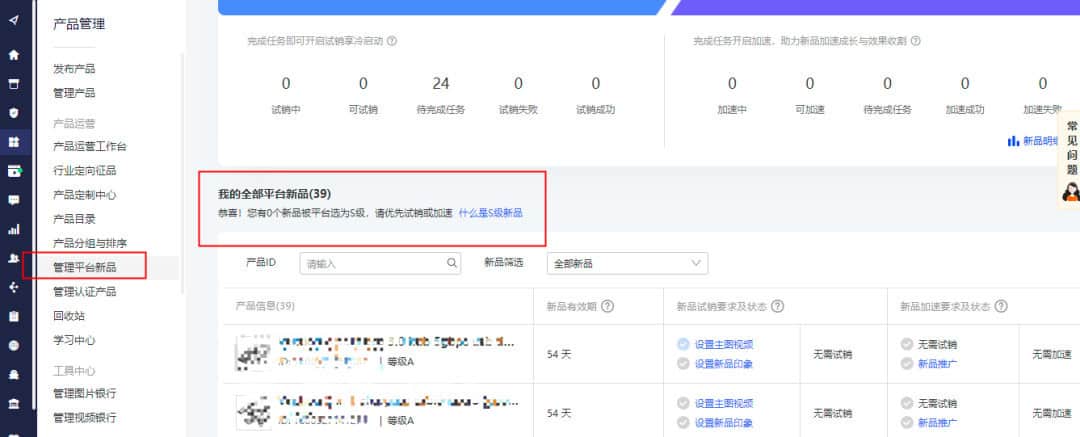
Task: Open the 常见问题 floating help widget
Action: [1070, 160]
